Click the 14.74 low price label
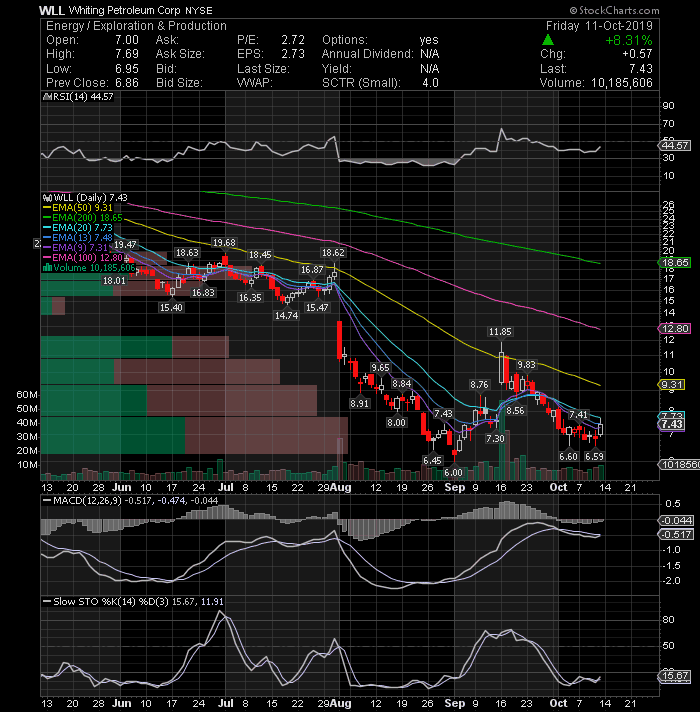The width and height of the screenshot is (700, 712). click(286, 315)
